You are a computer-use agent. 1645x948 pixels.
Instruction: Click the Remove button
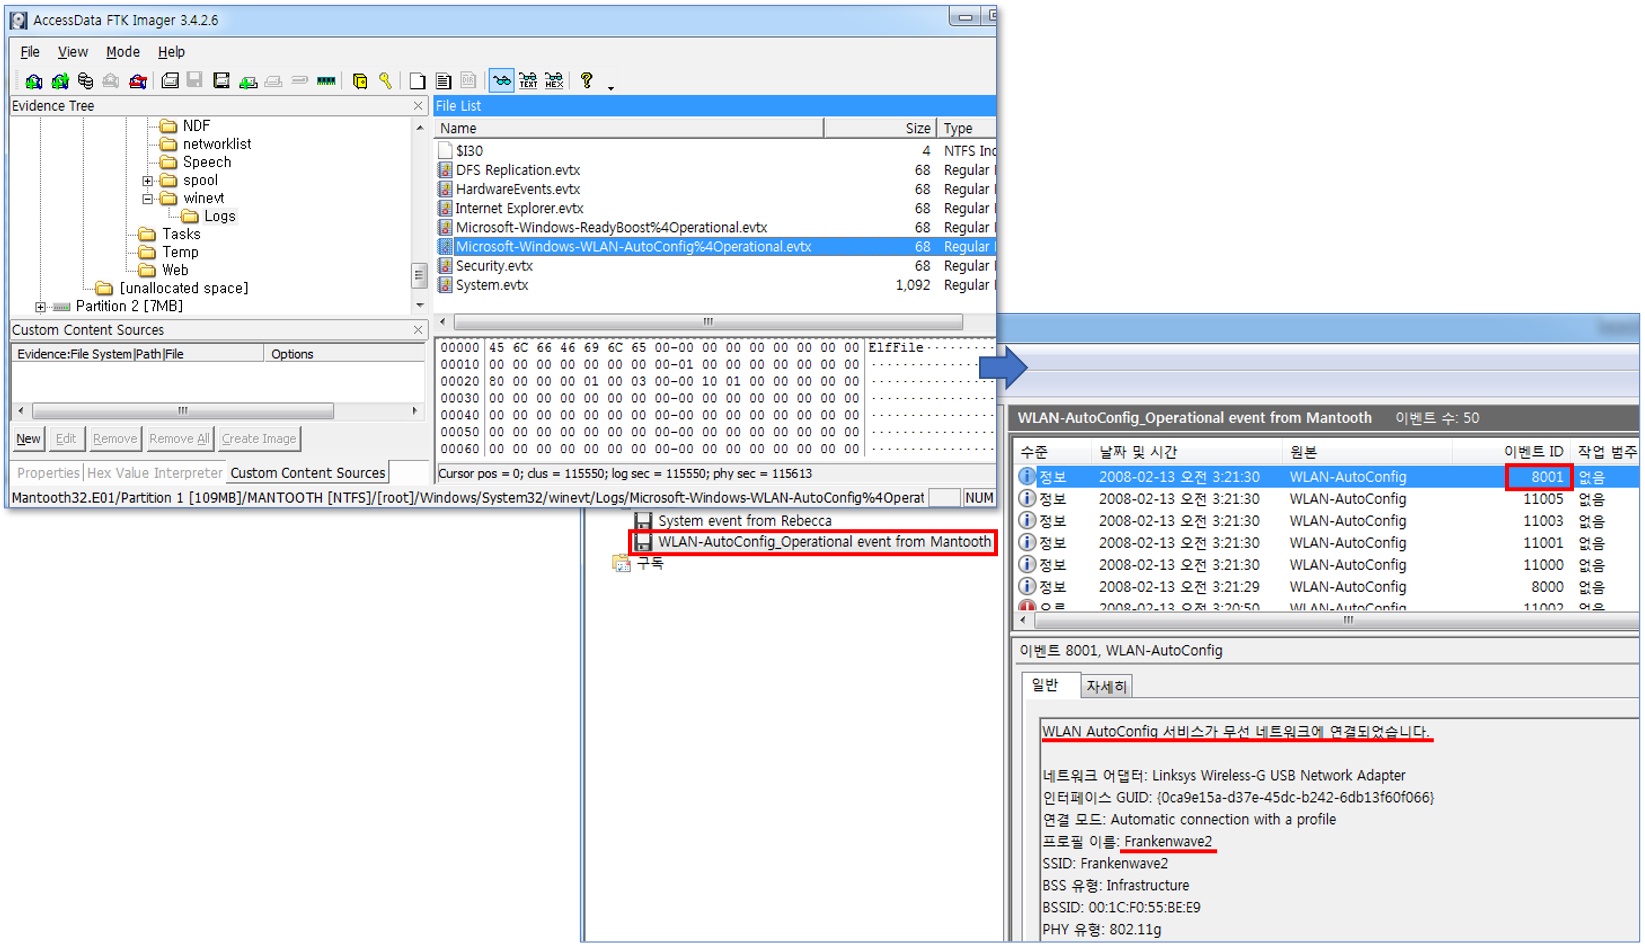click(115, 439)
